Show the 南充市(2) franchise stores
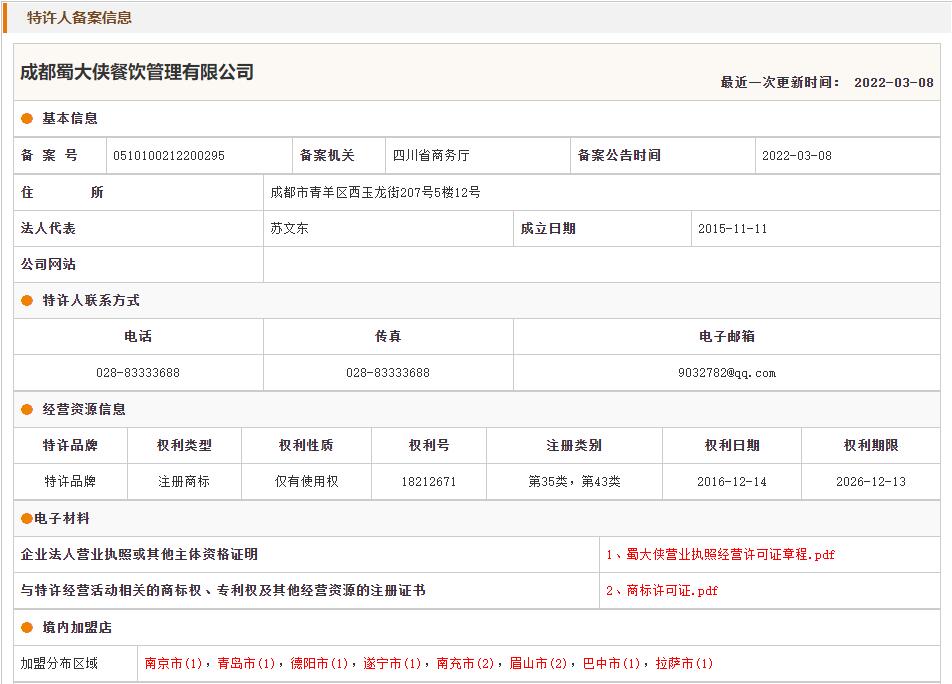The height and width of the screenshot is (684, 952). pos(465,663)
